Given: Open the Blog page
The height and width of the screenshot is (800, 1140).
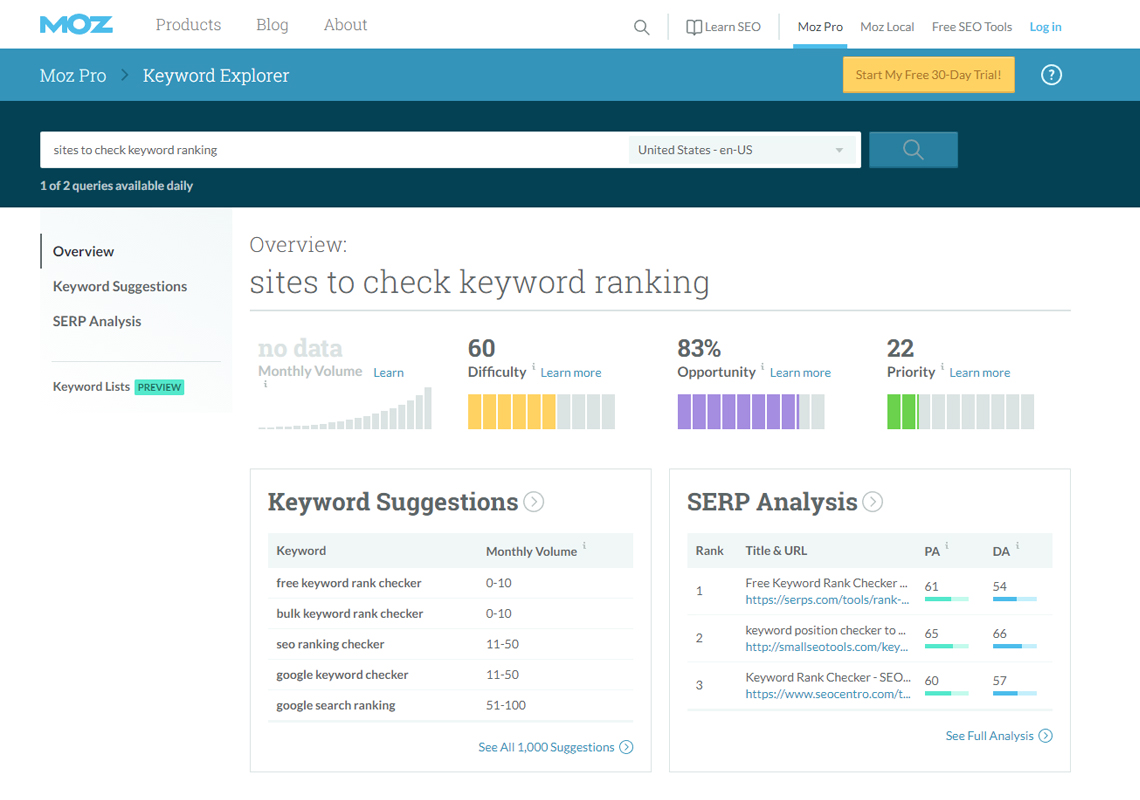Looking at the screenshot, I should click(272, 25).
